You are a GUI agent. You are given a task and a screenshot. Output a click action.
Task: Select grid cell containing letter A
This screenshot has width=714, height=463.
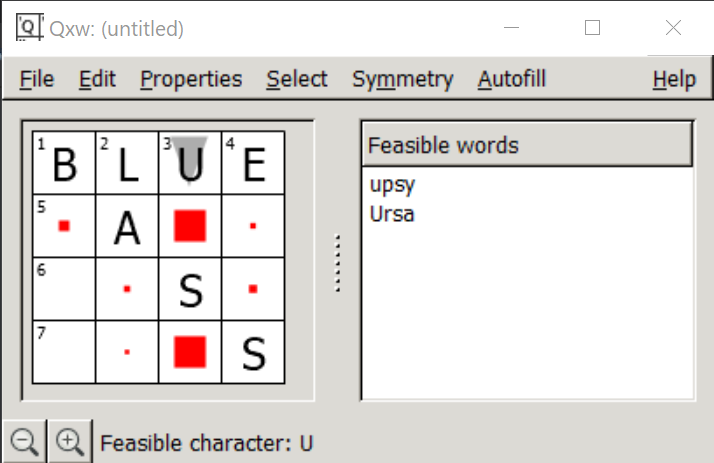click(127, 226)
